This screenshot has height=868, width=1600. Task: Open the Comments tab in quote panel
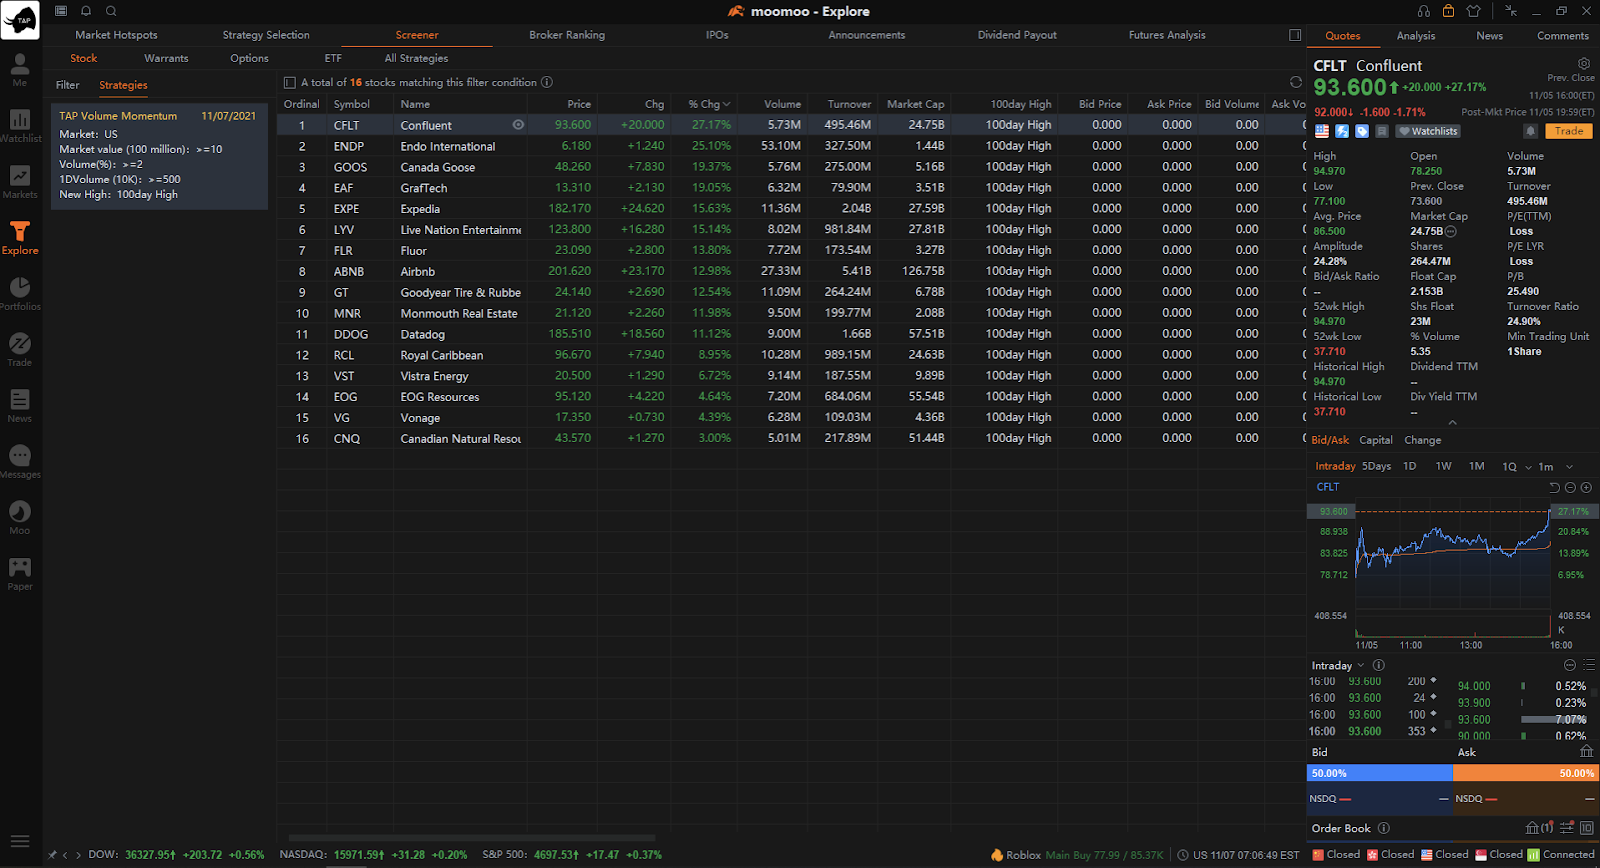click(x=1563, y=36)
